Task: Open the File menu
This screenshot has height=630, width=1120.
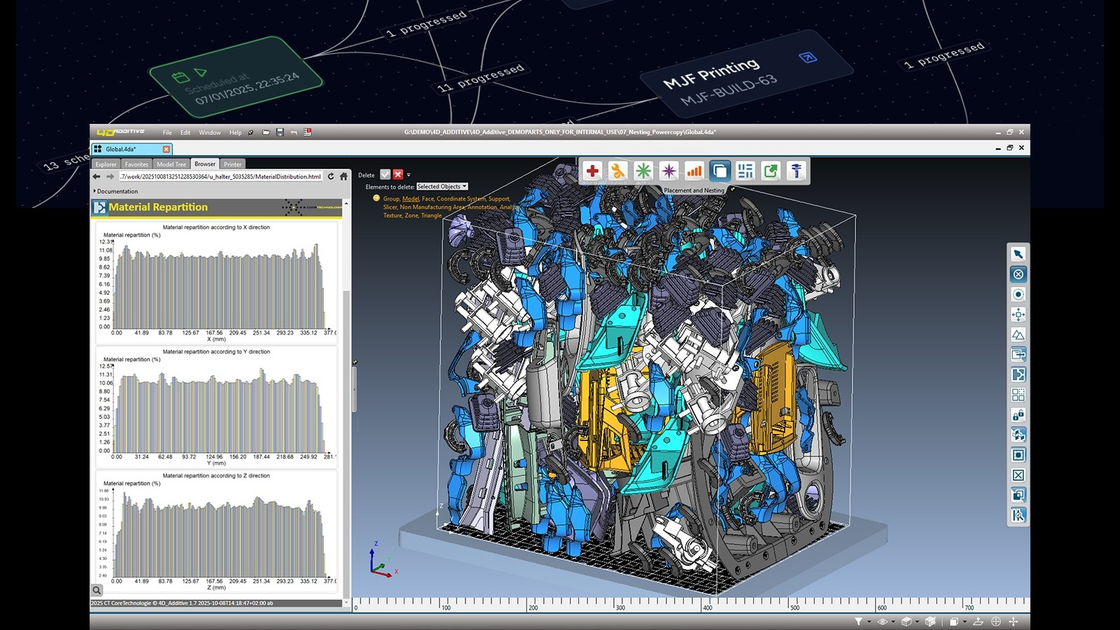Action: pos(167,132)
